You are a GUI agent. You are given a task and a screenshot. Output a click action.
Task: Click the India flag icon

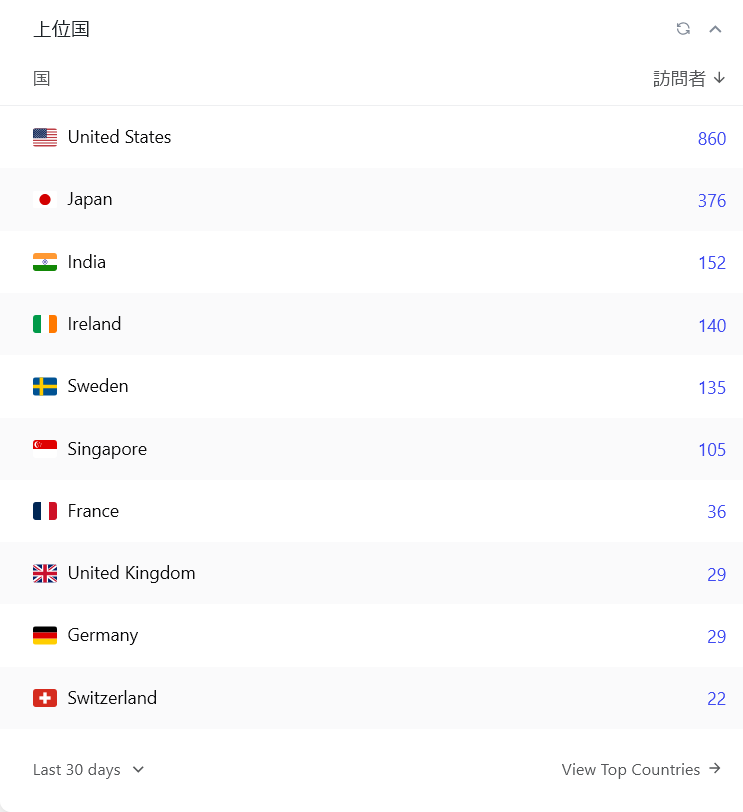[45, 262]
